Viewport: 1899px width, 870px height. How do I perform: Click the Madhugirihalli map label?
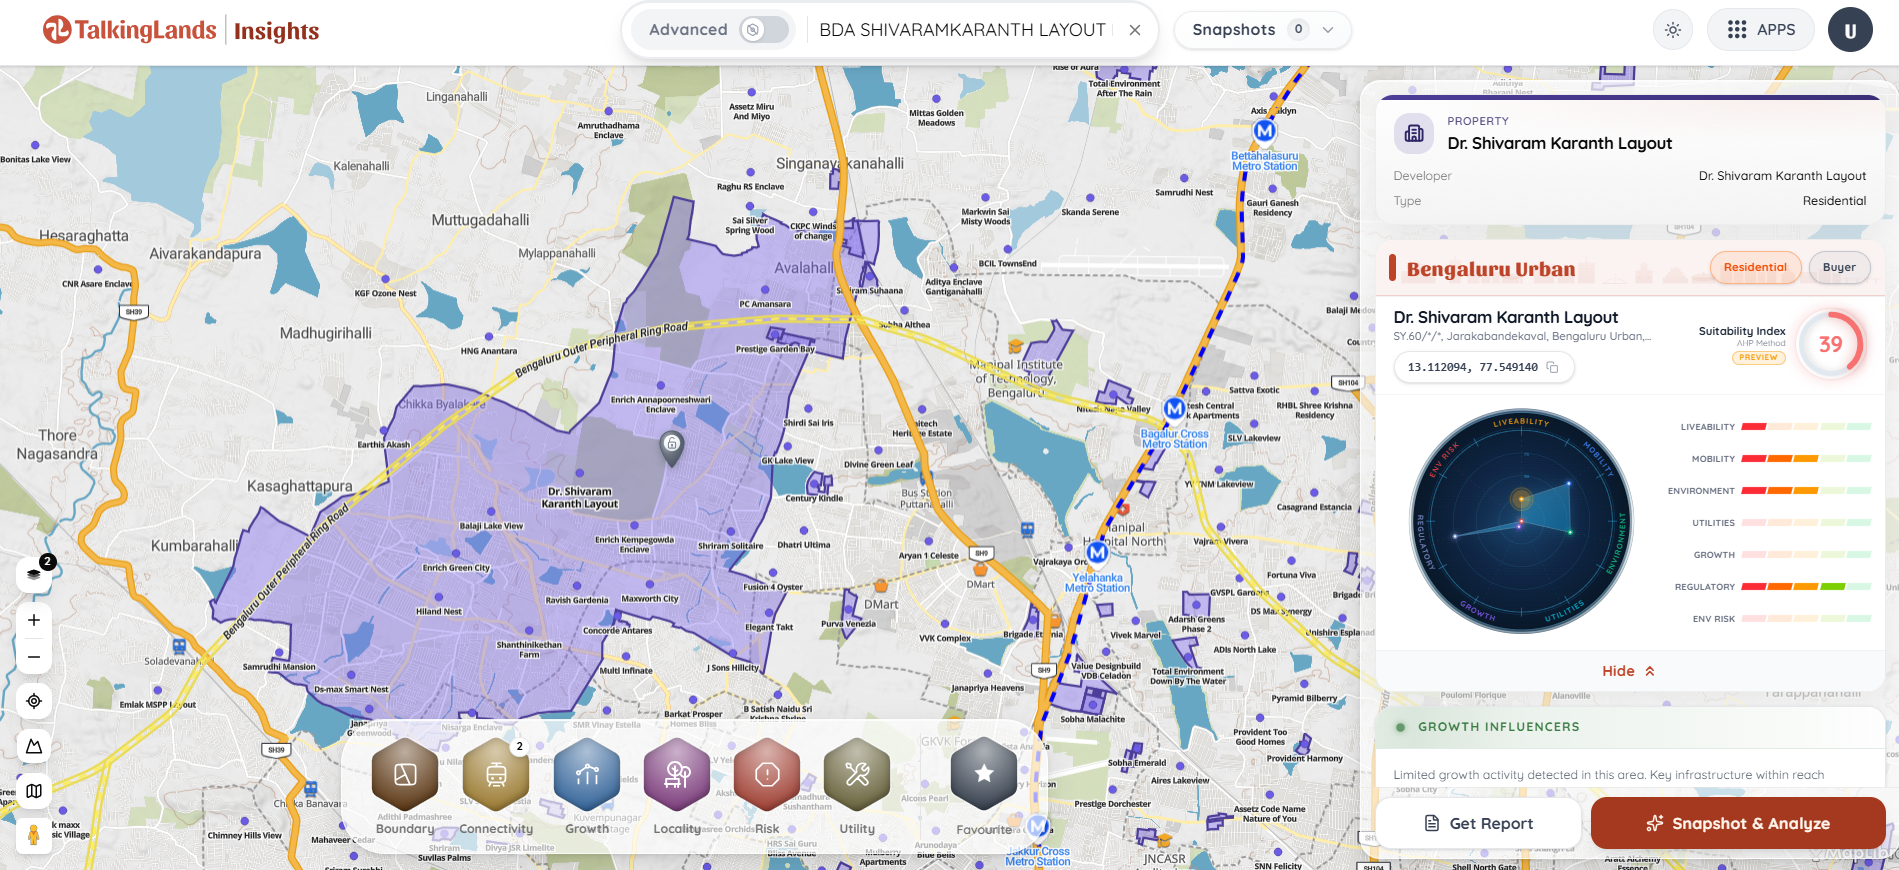tap(326, 333)
